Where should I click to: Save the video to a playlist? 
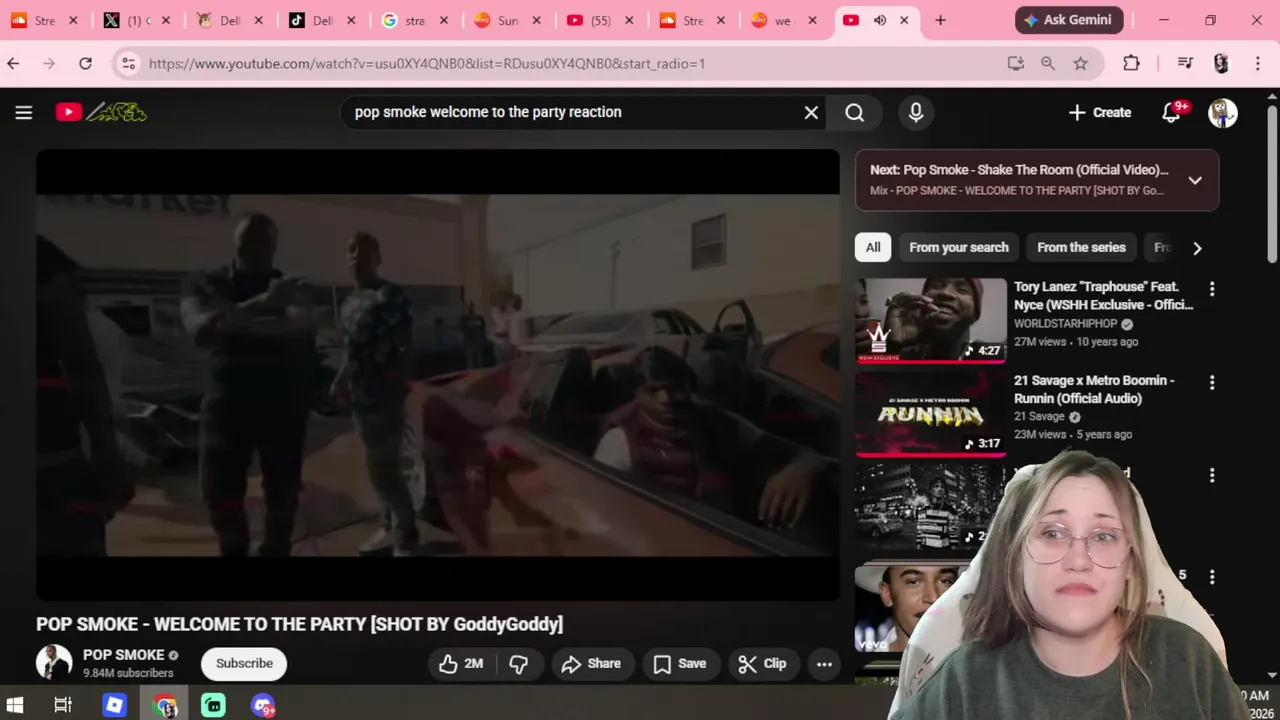tap(680, 663)
